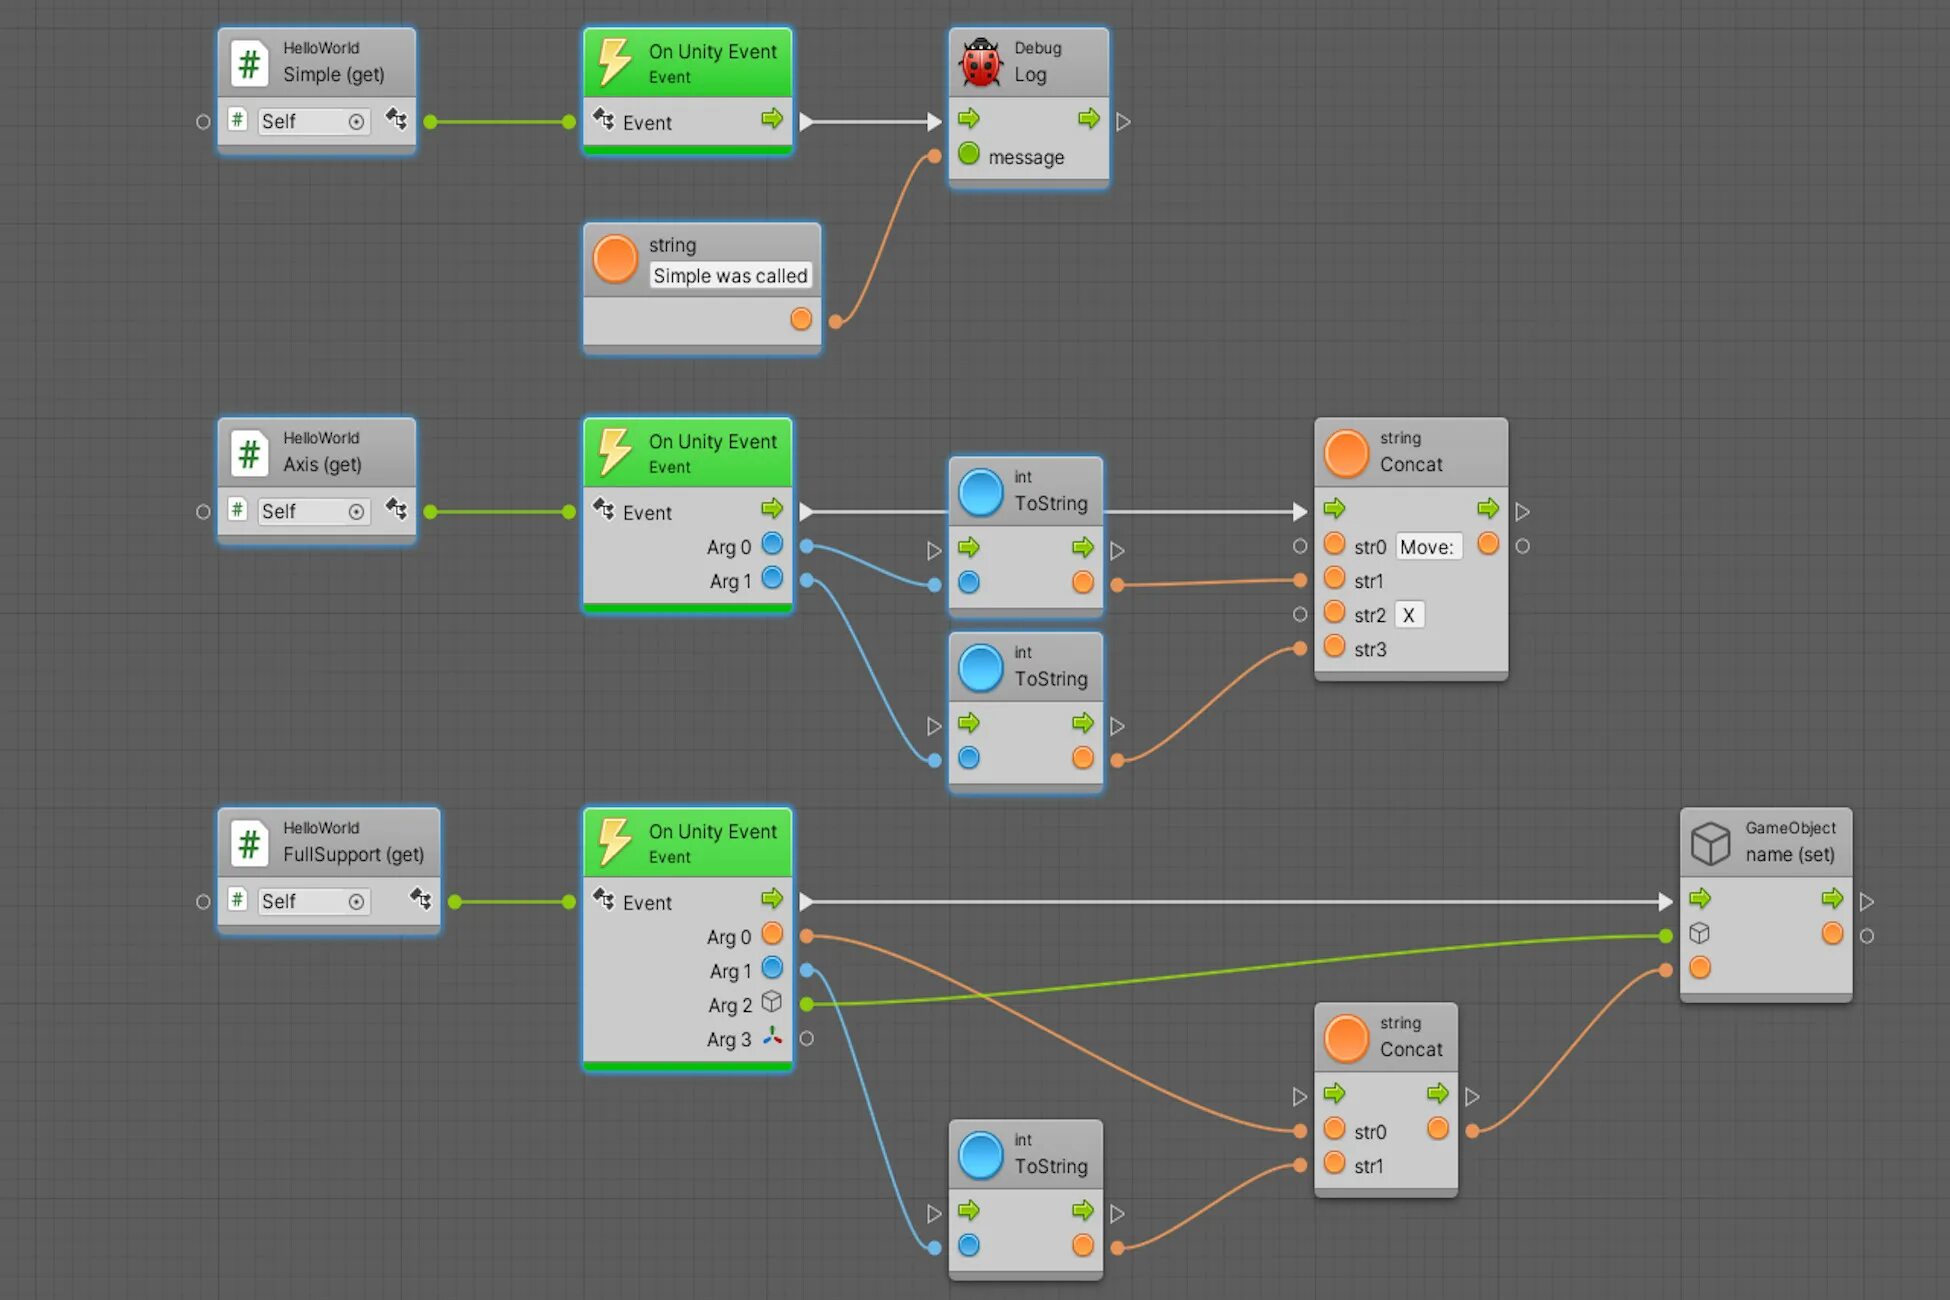
Task: Open object picker in Axis (get) Self field
Action: coord(356,512)
